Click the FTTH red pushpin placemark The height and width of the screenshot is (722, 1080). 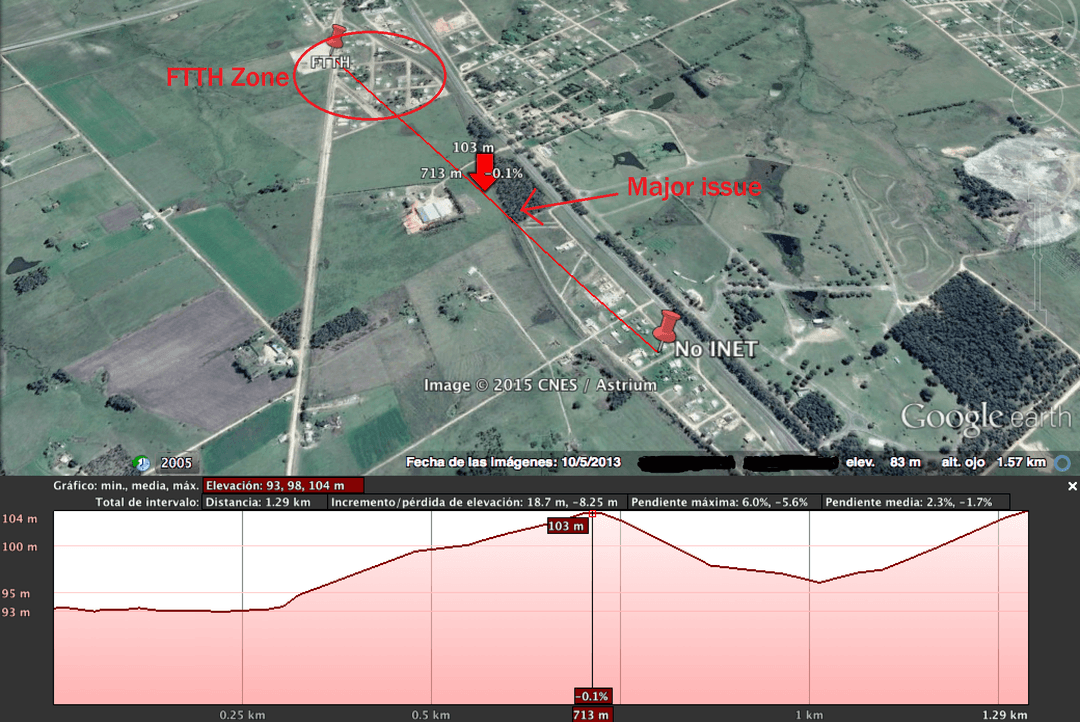[x=336, y=37]
